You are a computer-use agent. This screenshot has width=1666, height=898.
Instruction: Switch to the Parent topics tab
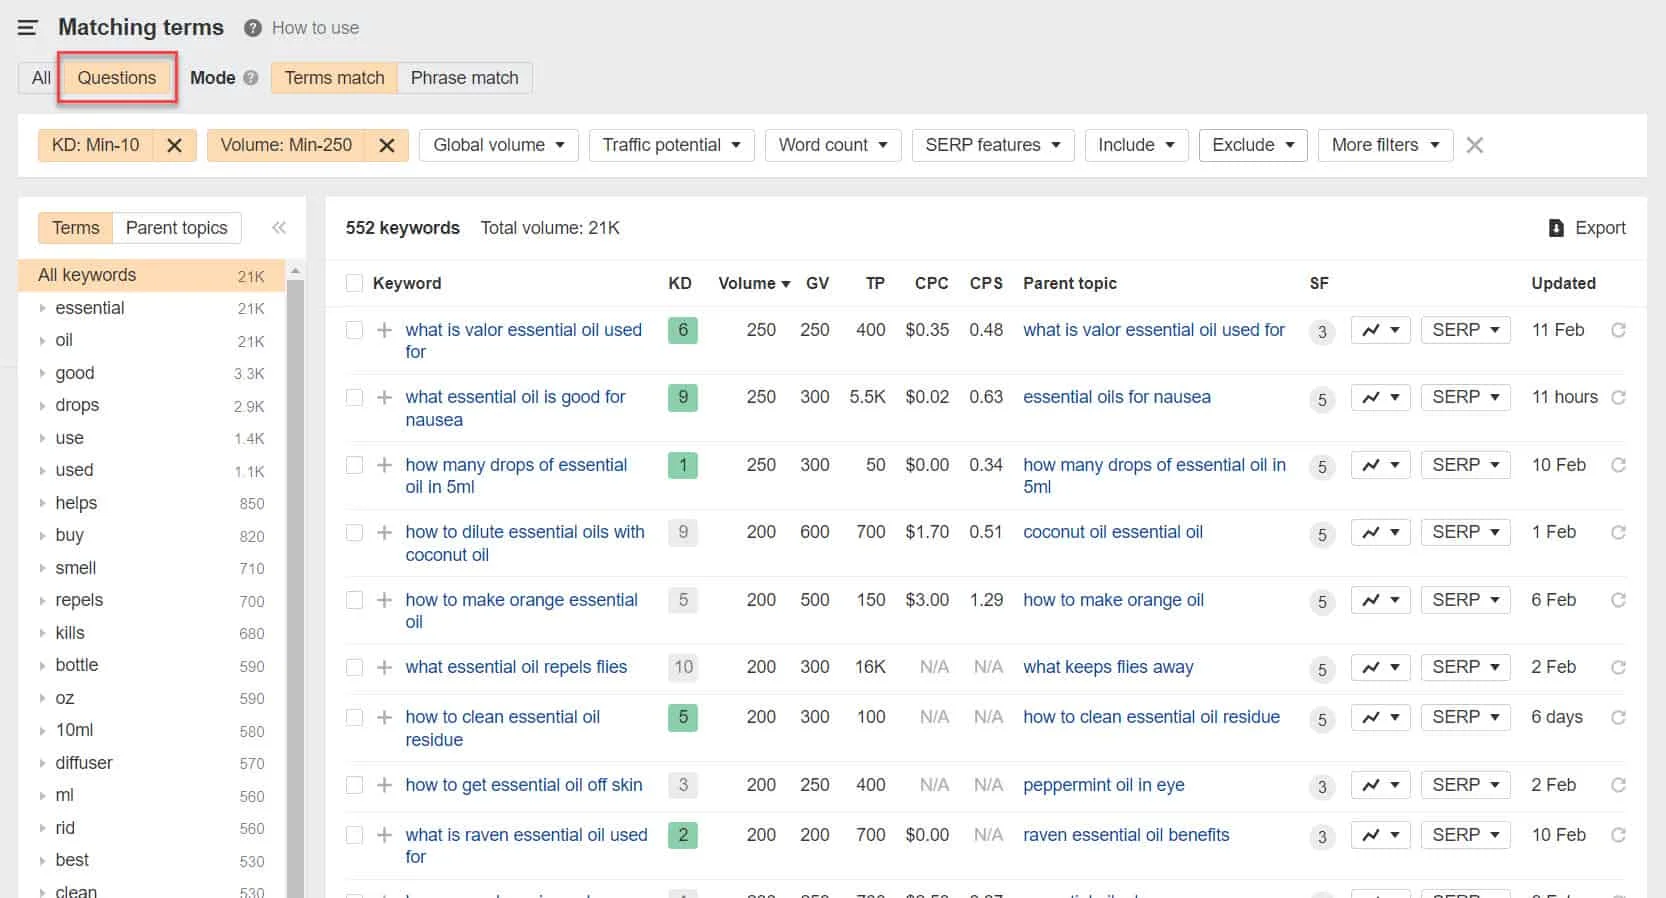pyautogui.click(x=177, y=228)
